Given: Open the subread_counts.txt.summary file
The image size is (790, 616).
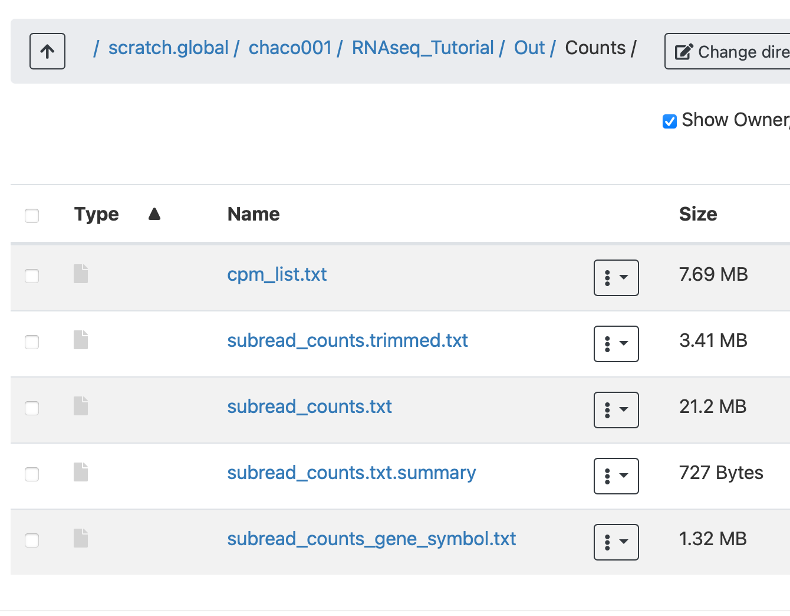Looking at the screenshot, I should click(351, 473).
